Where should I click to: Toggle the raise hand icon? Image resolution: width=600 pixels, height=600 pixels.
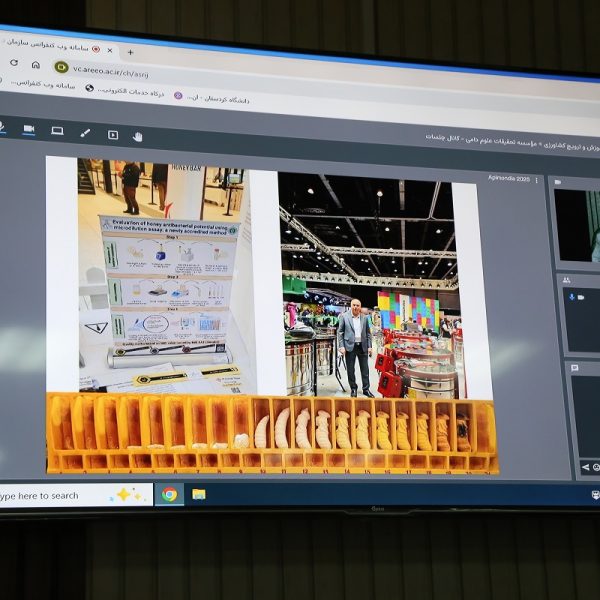138,136
